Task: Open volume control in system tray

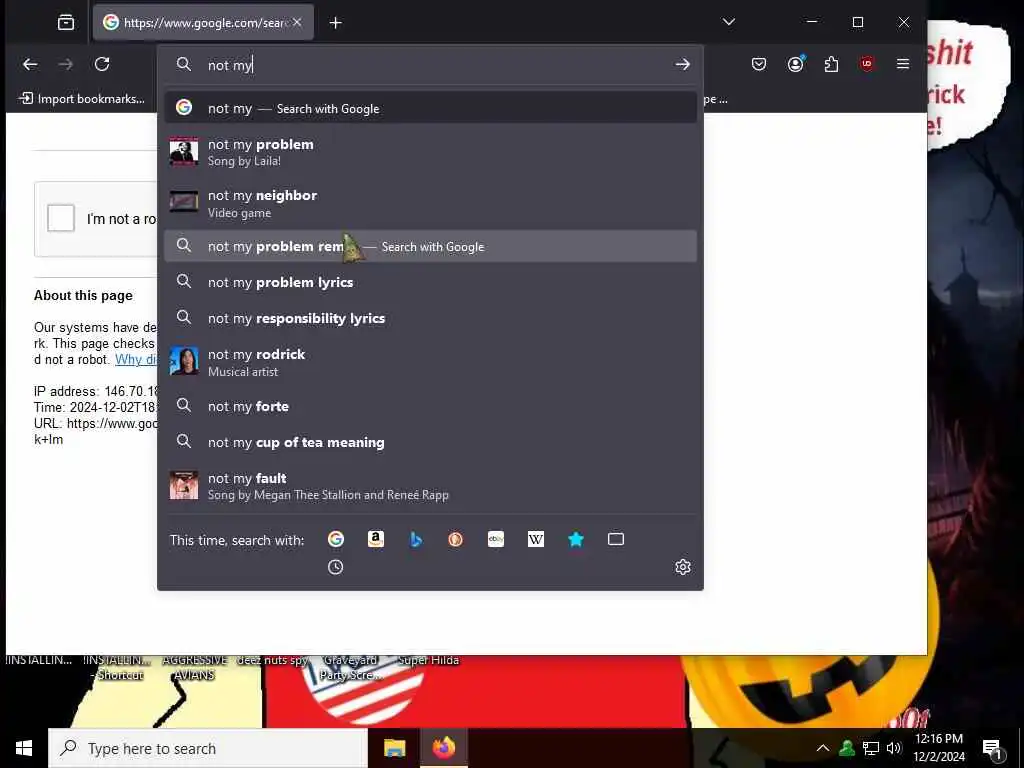Action: pyautogui.click(x=894, y=748)
